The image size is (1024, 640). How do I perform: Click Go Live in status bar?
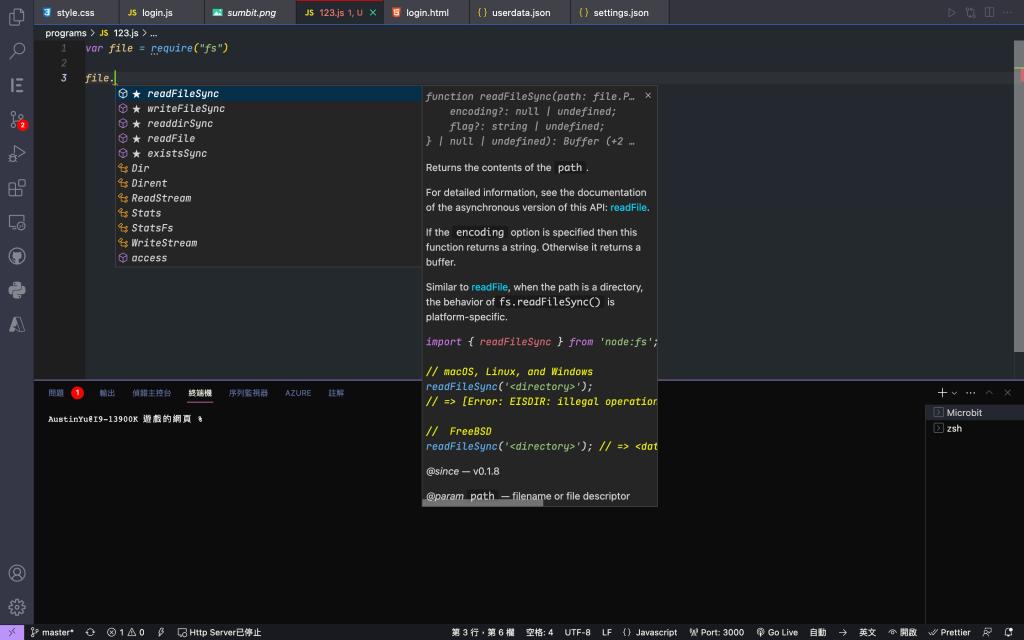coord(777,632)
